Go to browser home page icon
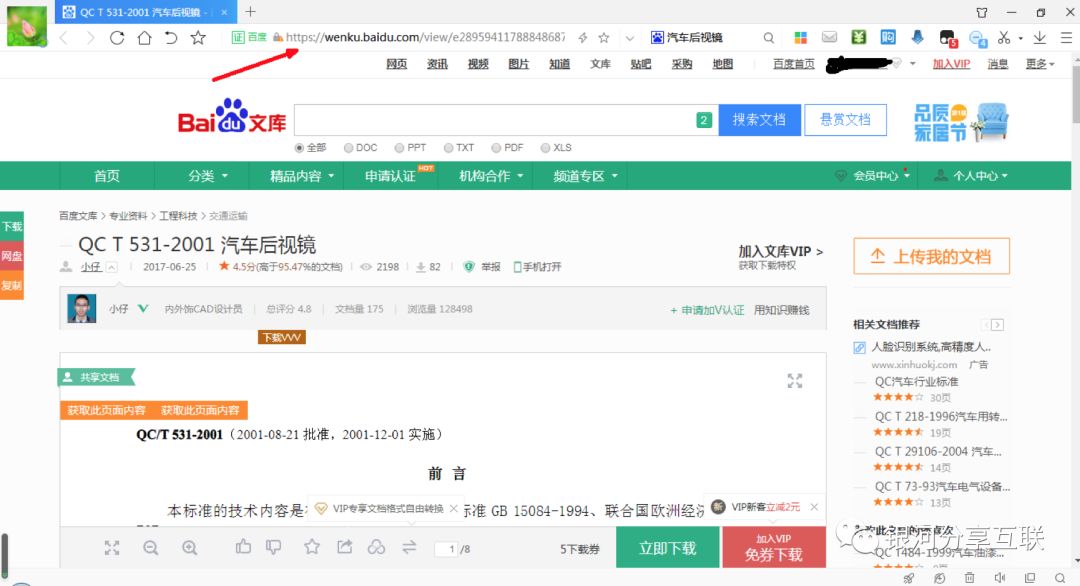Image resolution: width=1080 pixels, height=586 pixels. 144,38
